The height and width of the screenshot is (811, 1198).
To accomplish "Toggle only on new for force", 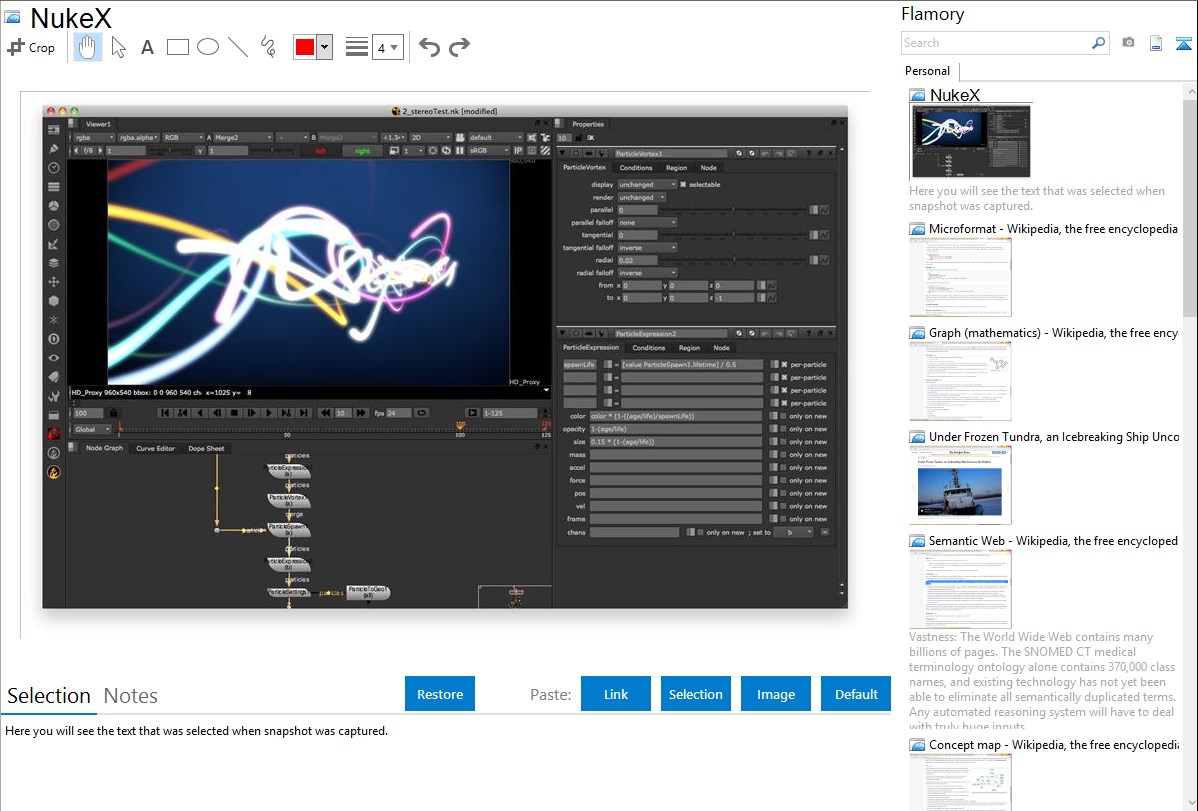I will (784, 480).
